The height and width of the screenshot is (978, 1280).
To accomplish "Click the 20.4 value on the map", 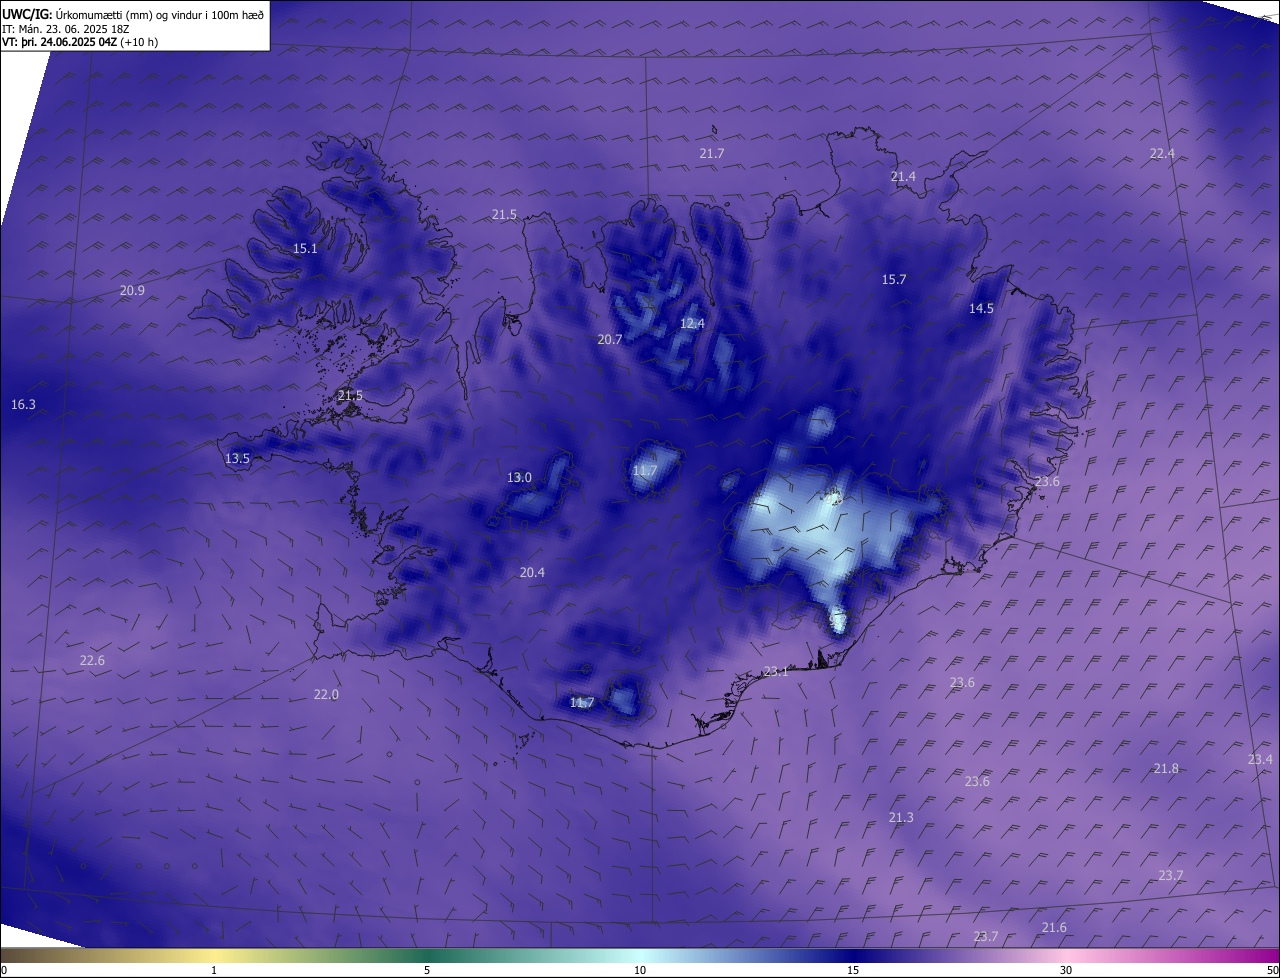I will (532, 572).
